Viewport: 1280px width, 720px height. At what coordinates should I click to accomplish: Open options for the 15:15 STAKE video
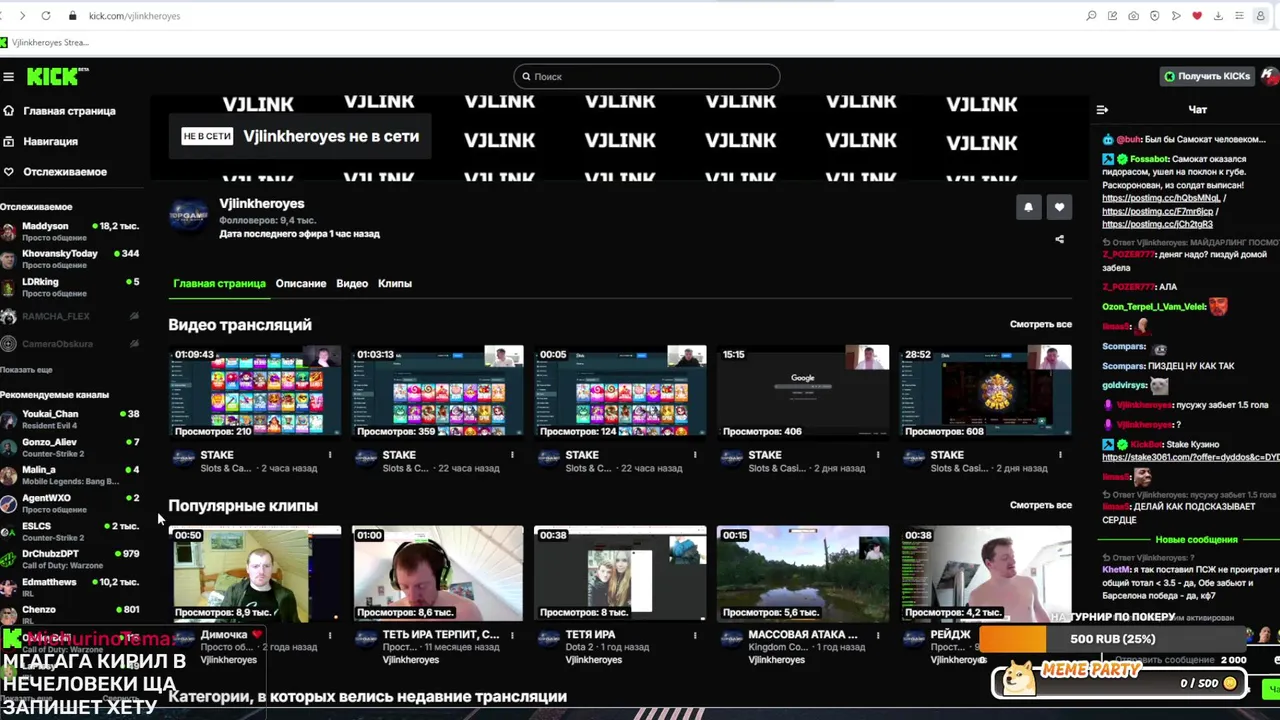tap(878, 455)
